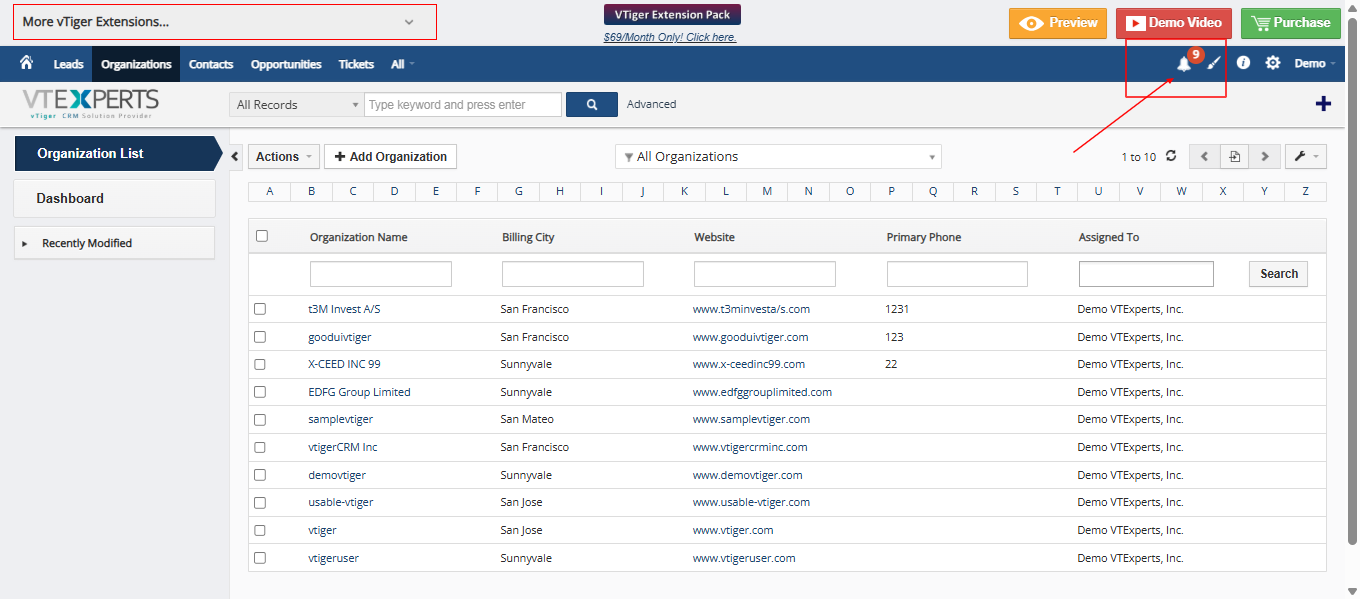Image resolution: width=1360 pixels, height=599 pixels.
Task: Open the settings gear icon
Action: [1273, 63]
